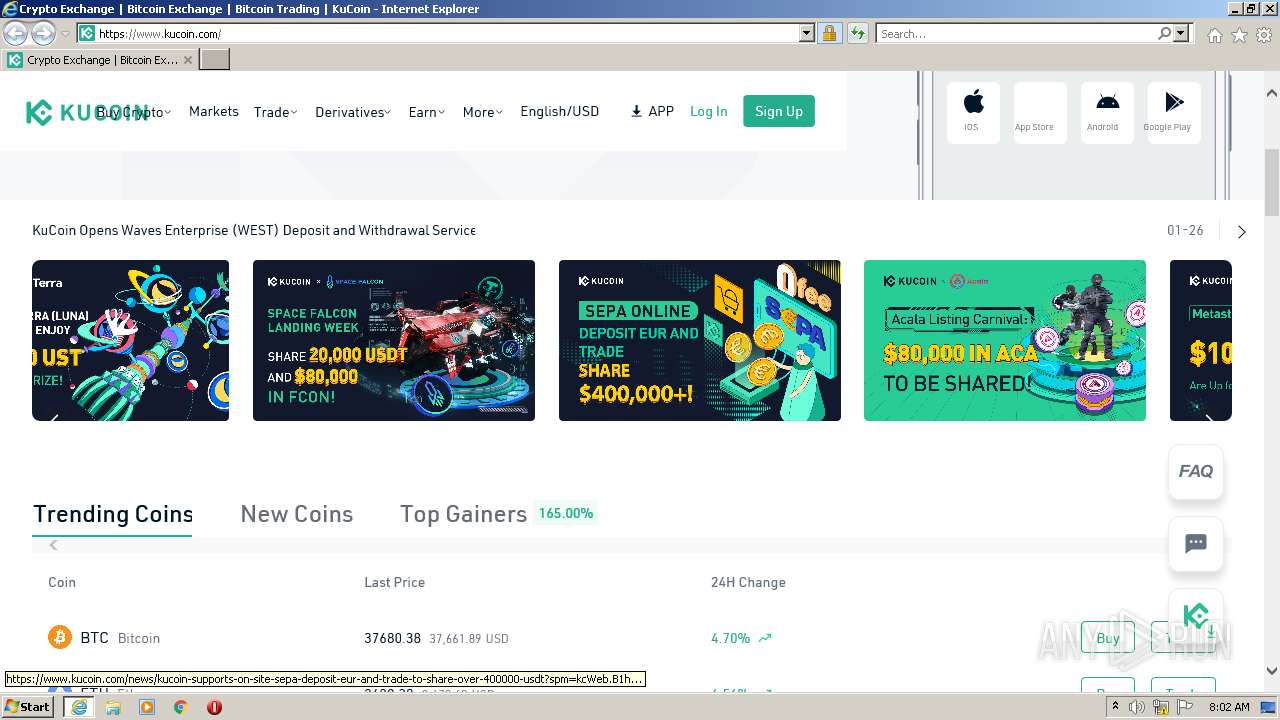
Task: Open Internet Explorer in taskbar
Action: coord(79,707)
